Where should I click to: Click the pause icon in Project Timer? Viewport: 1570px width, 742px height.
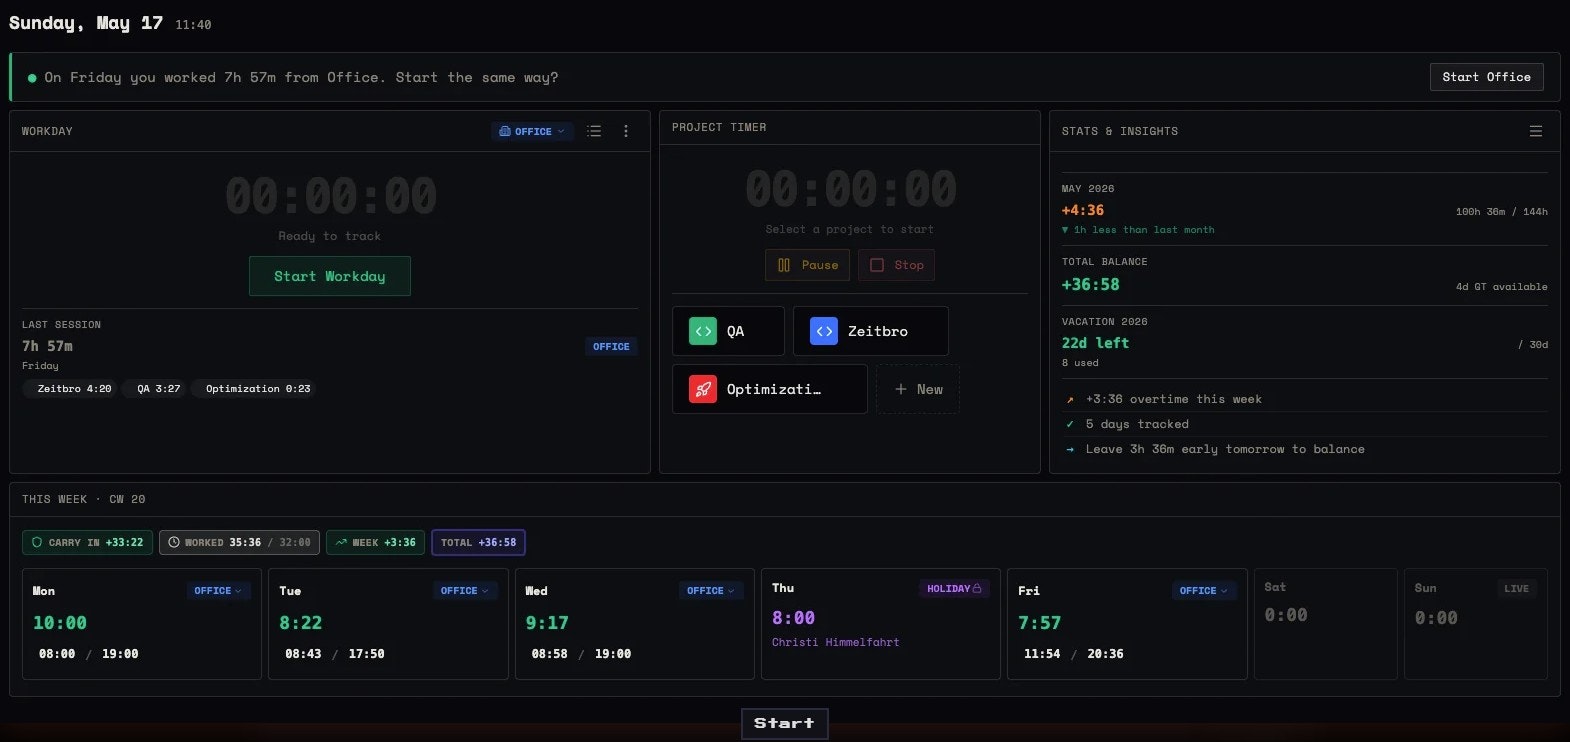[x=784, y=265]
